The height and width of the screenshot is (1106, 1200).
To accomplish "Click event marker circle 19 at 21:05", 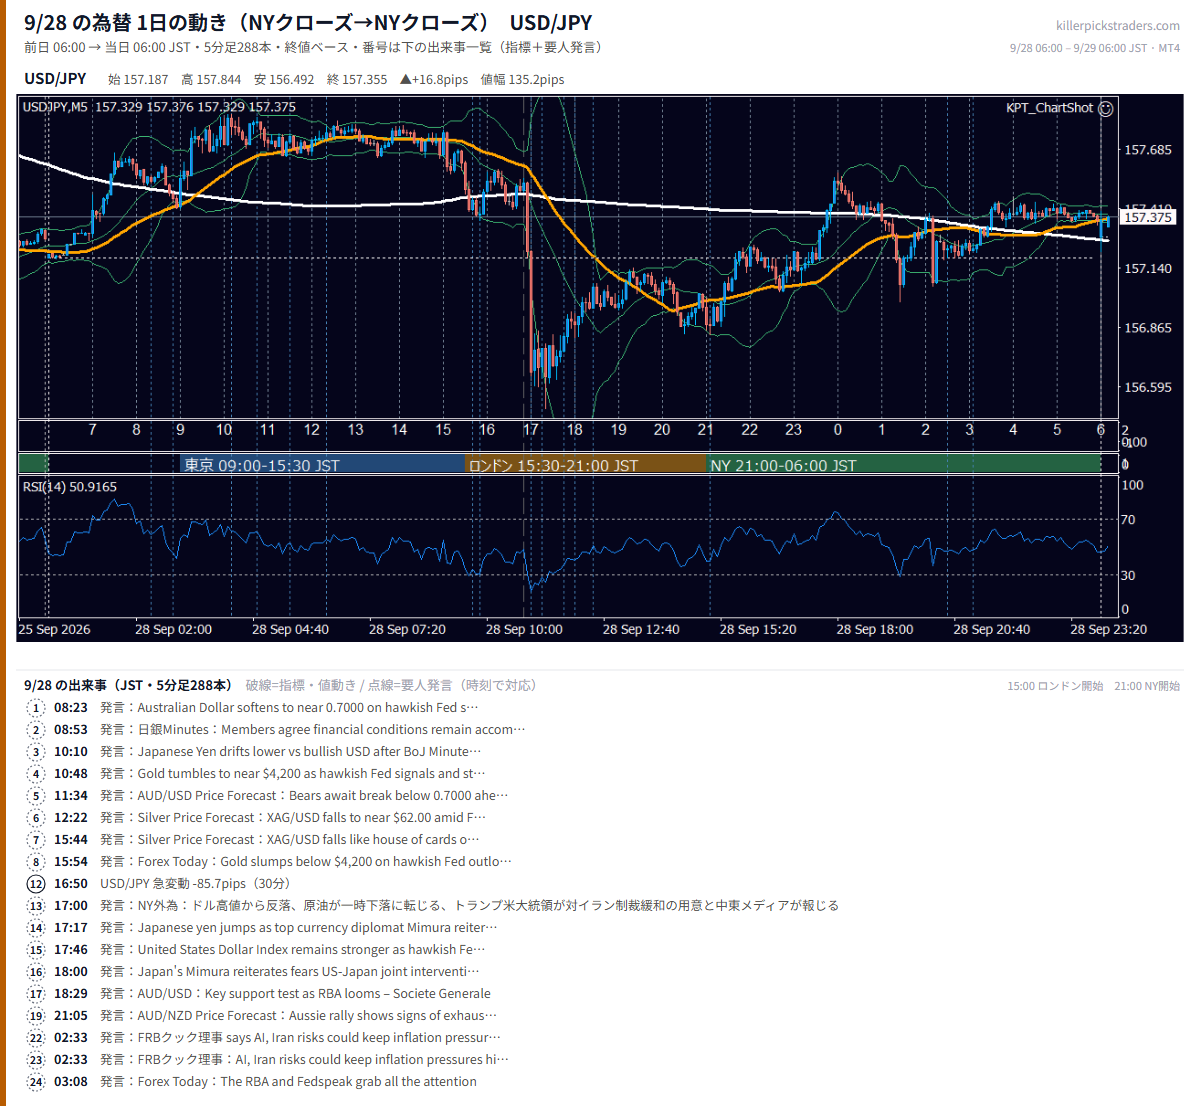I will pos(36,1016).
